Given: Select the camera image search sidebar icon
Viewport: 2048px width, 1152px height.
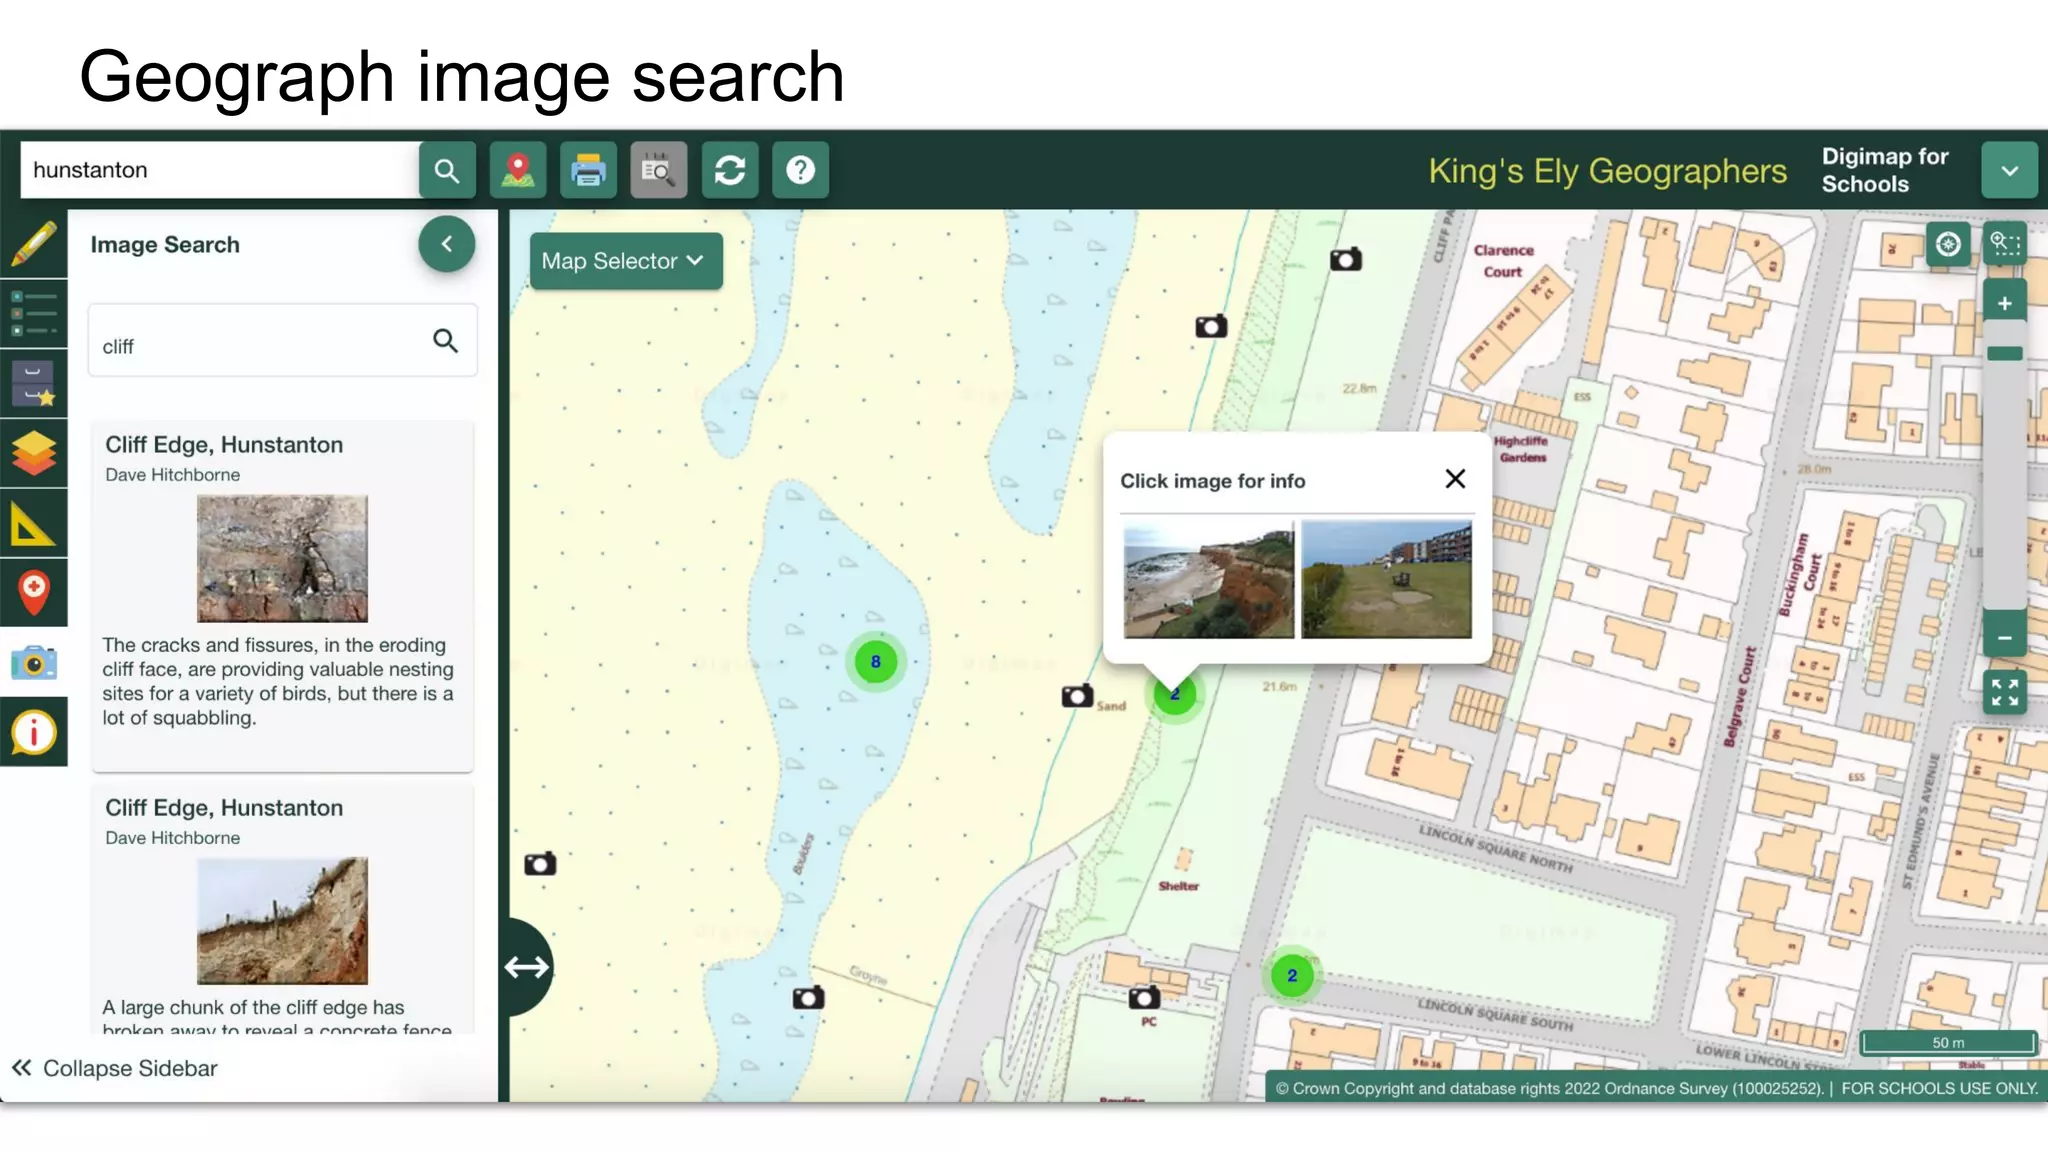Looking at the screenshot, I should pyautogui.click(x=34, y=662).
